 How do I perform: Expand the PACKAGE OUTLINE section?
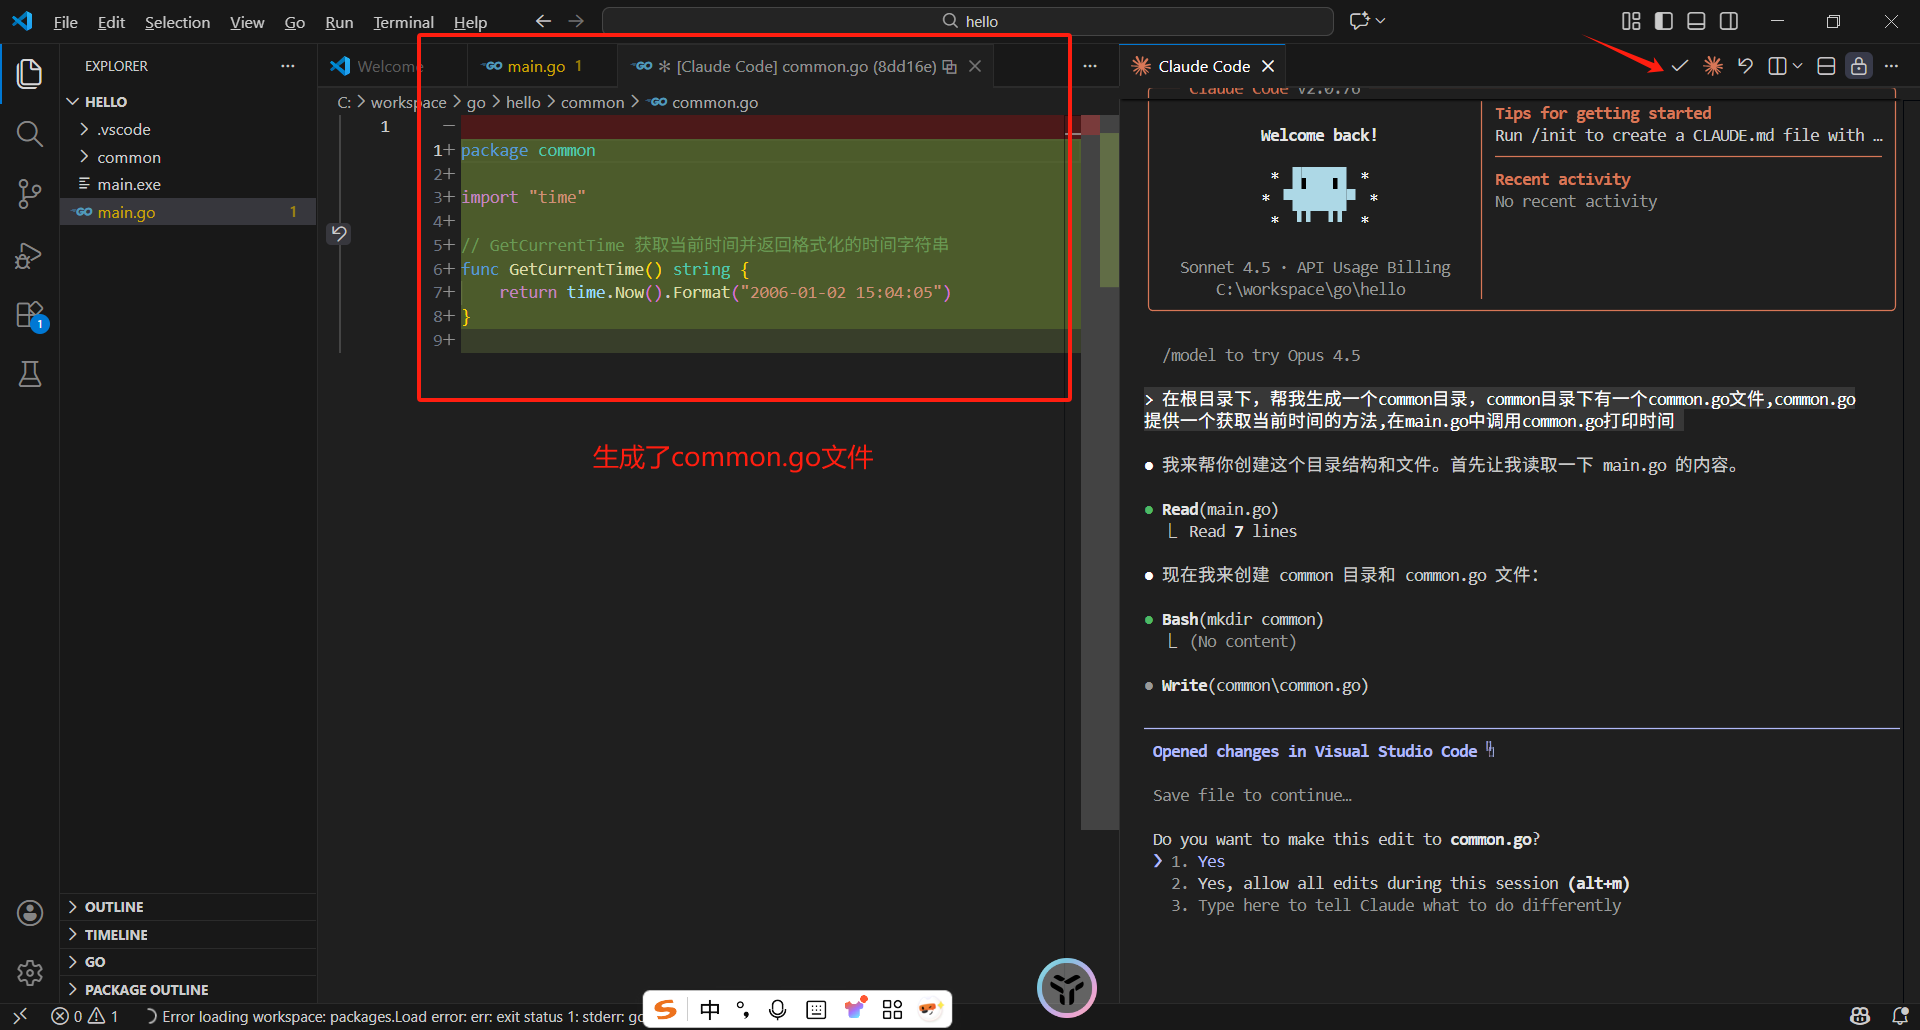[x=189, y=990]
